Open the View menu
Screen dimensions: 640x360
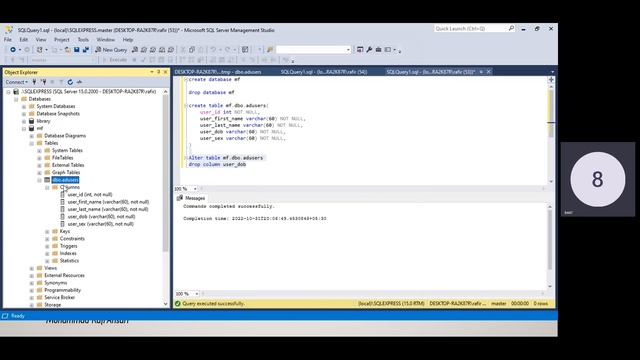(41, 40)
